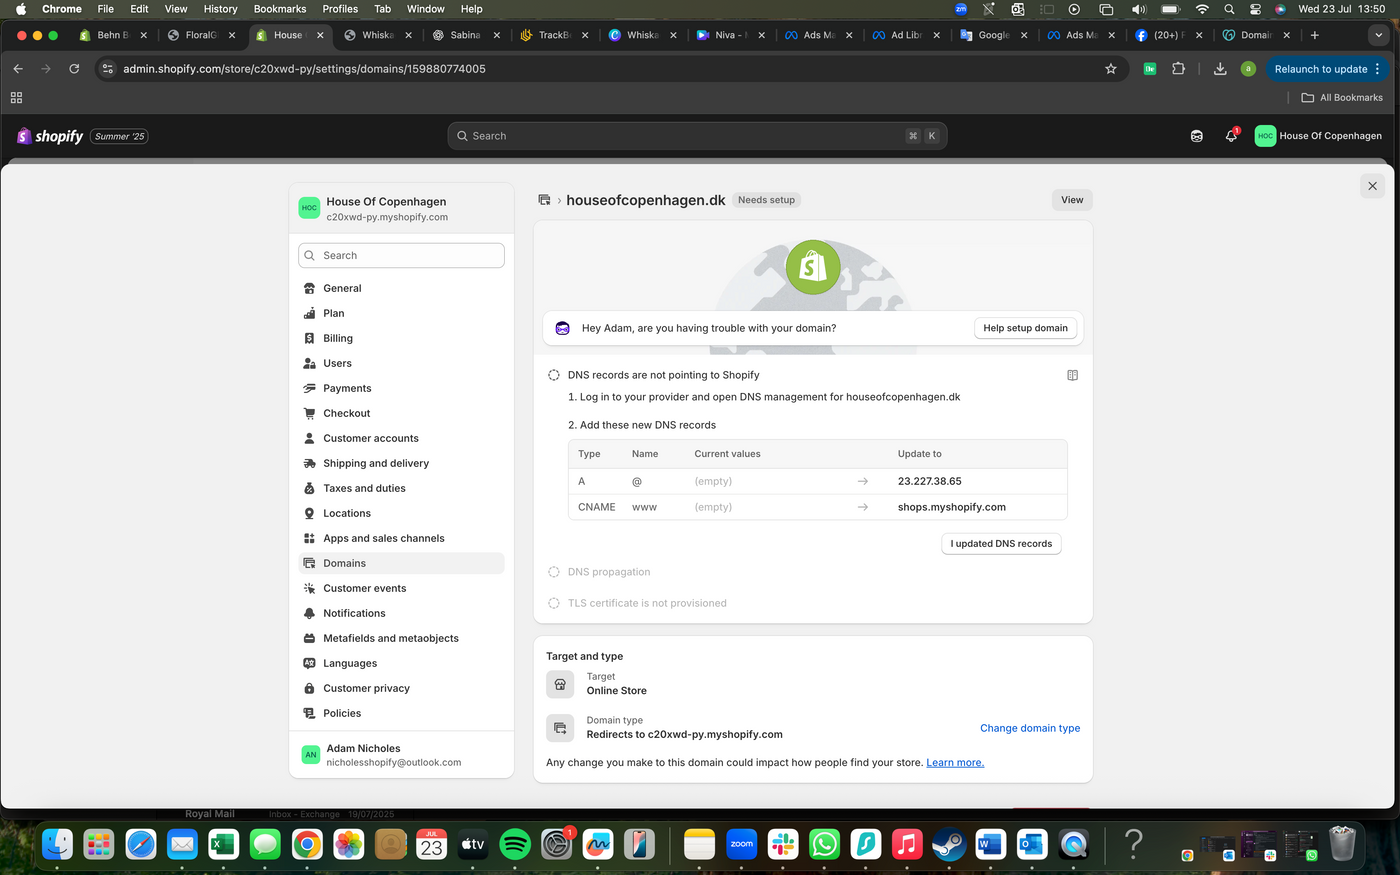Screen dimensions: 1400x875
Task: Click the domains breadcrumb icon
Action: (544, 200)
